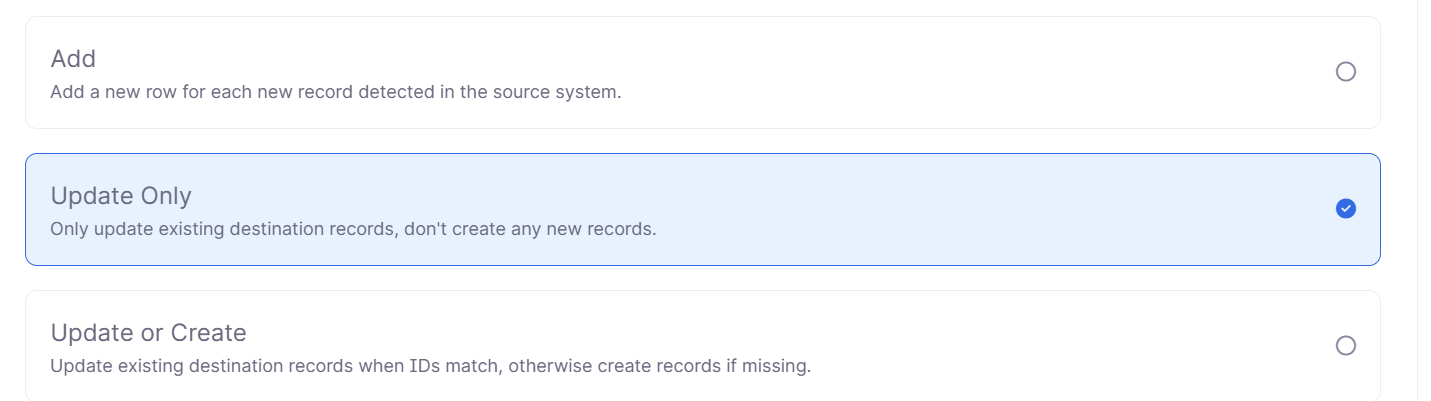Click the checked Update Only radio button
Screen dimensions: 1431x401
tap(1346, 209)
